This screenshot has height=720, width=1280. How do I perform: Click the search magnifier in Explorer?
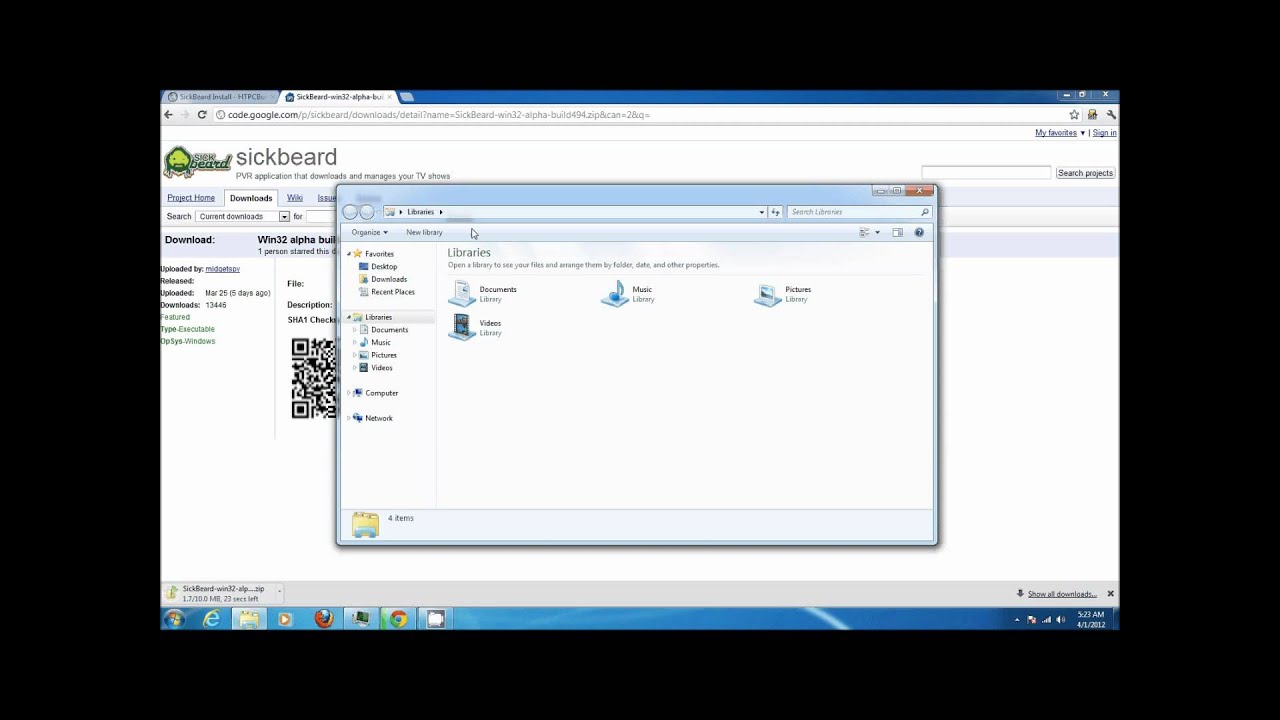pos(925,212)
